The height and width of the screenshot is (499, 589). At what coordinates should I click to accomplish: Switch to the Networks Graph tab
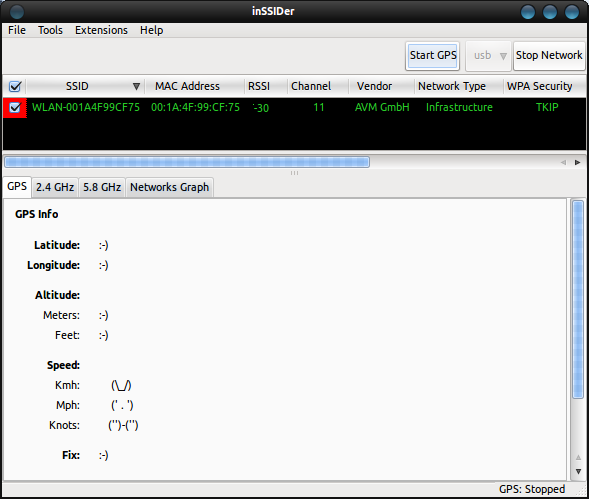pyautogui.click(x=169, y=187)
